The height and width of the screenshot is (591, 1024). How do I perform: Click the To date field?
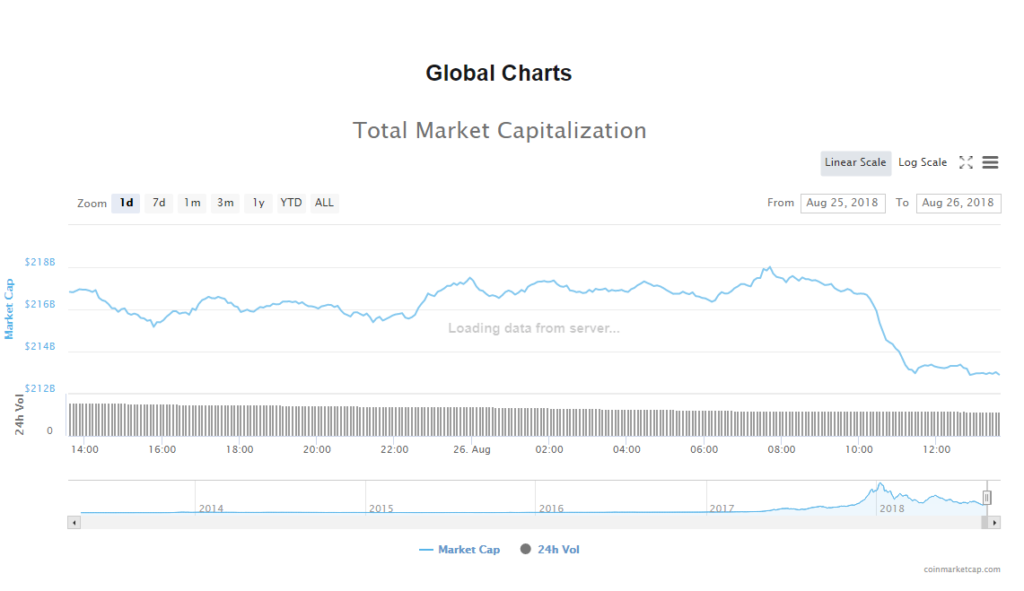pos(958,203)
